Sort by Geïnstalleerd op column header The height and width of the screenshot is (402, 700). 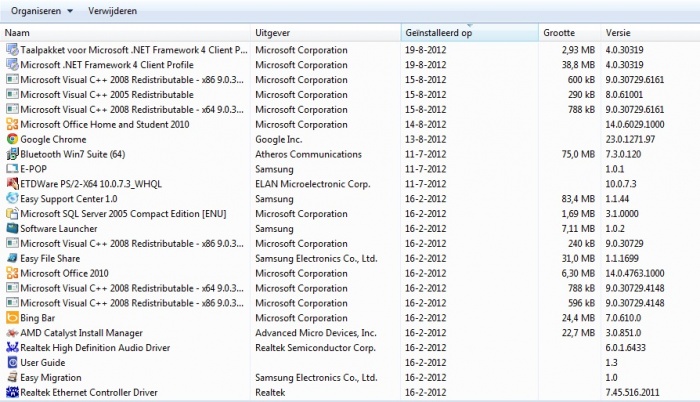pos(470,33)
